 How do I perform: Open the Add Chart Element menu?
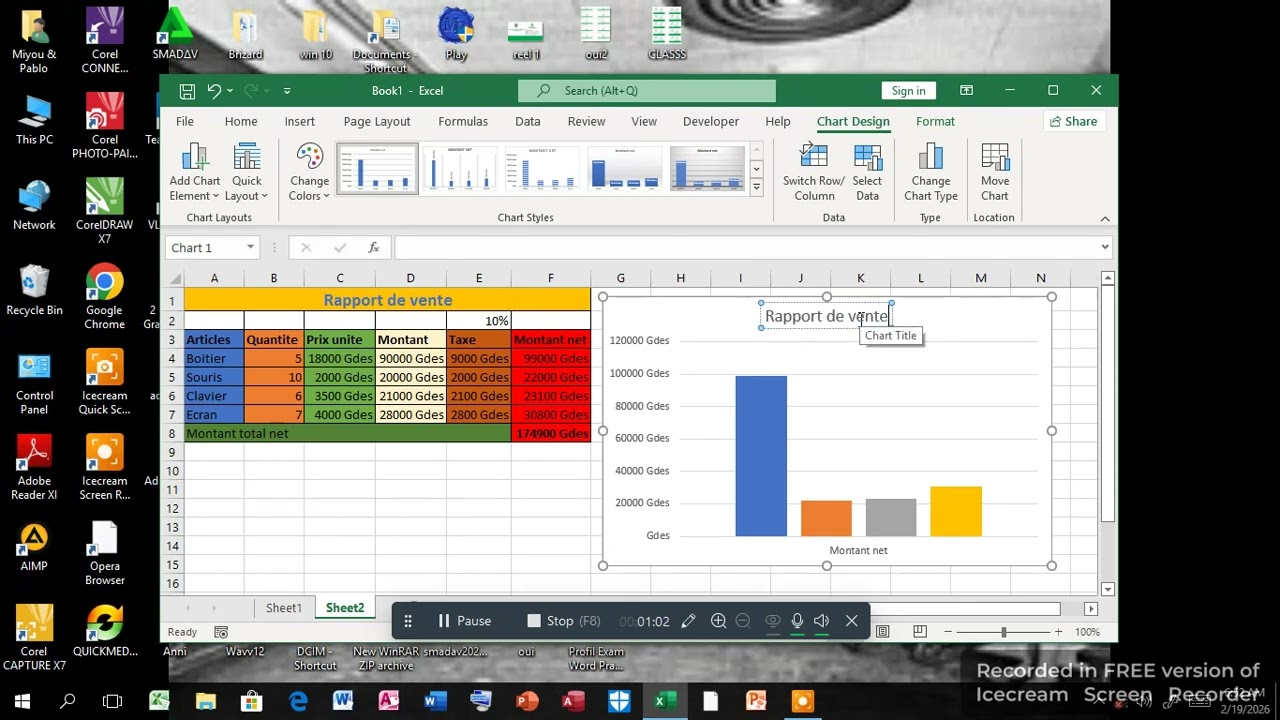[x=194, y=172]
